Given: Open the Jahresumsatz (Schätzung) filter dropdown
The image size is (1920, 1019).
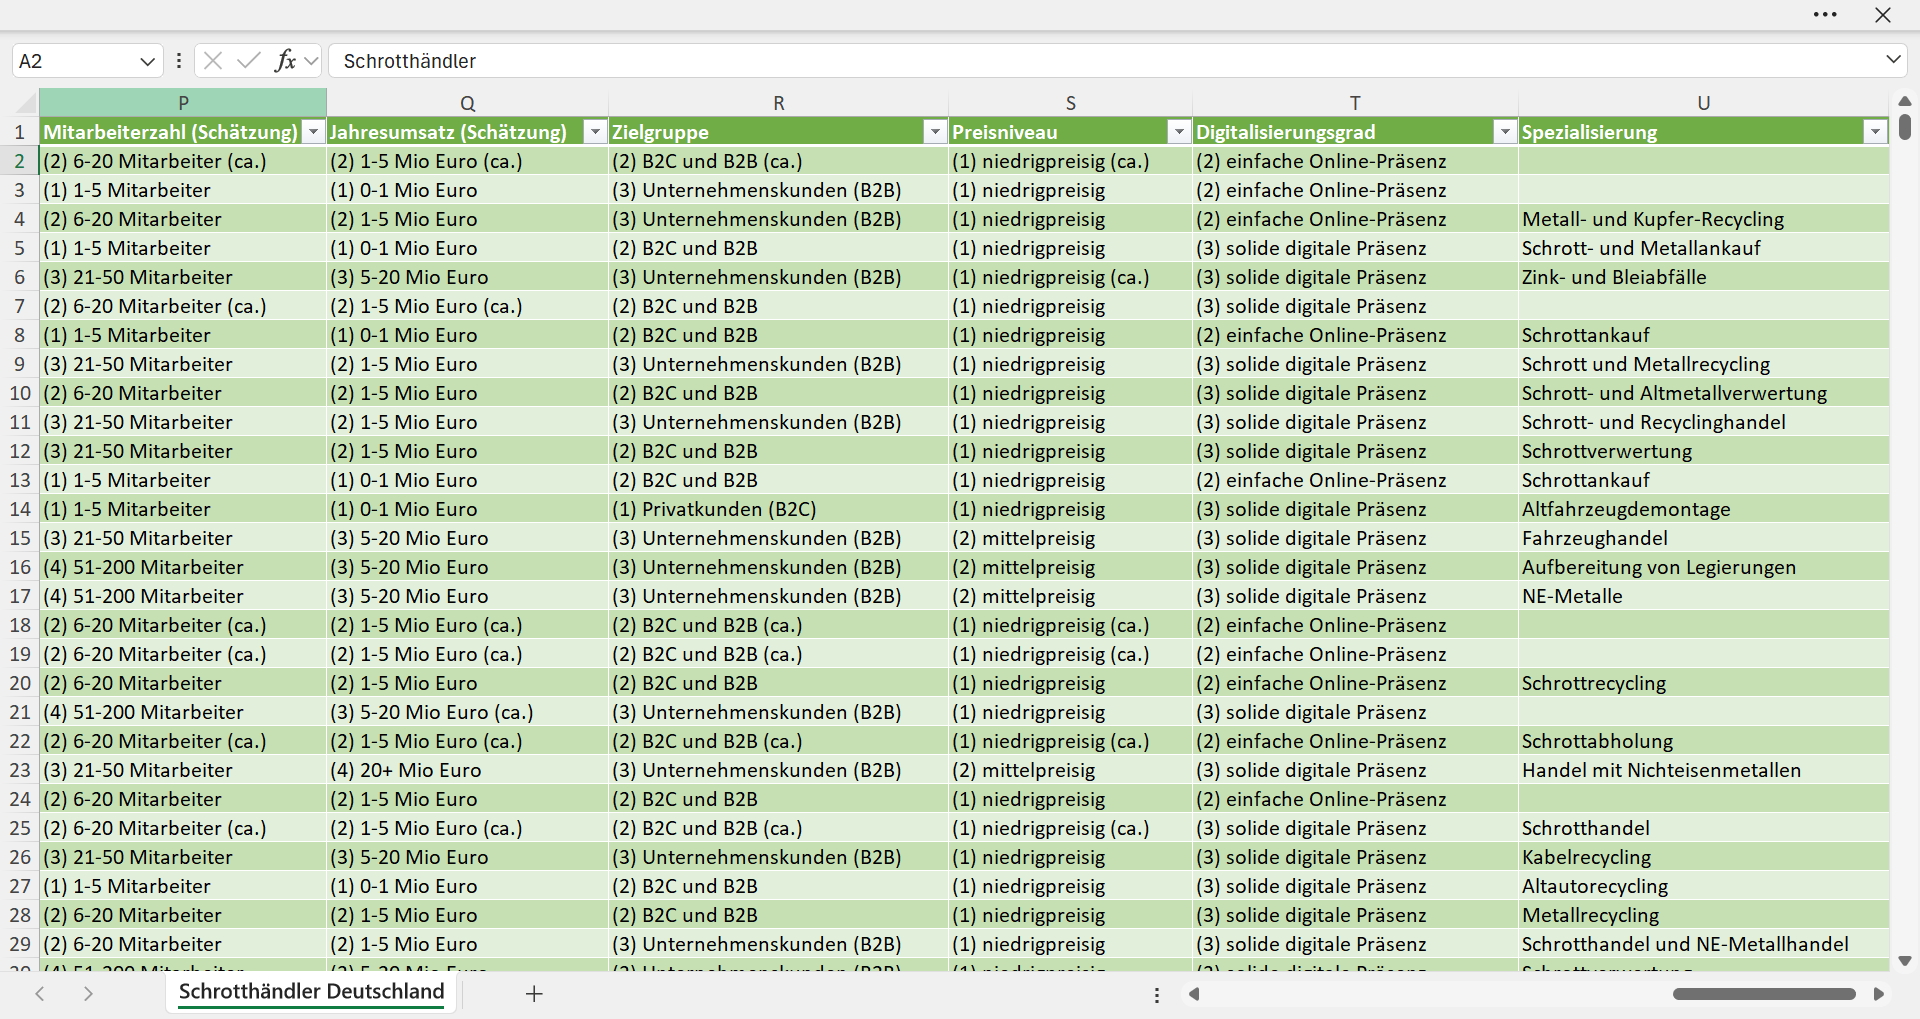Looking at the screenshot, I should pos(596,132).
